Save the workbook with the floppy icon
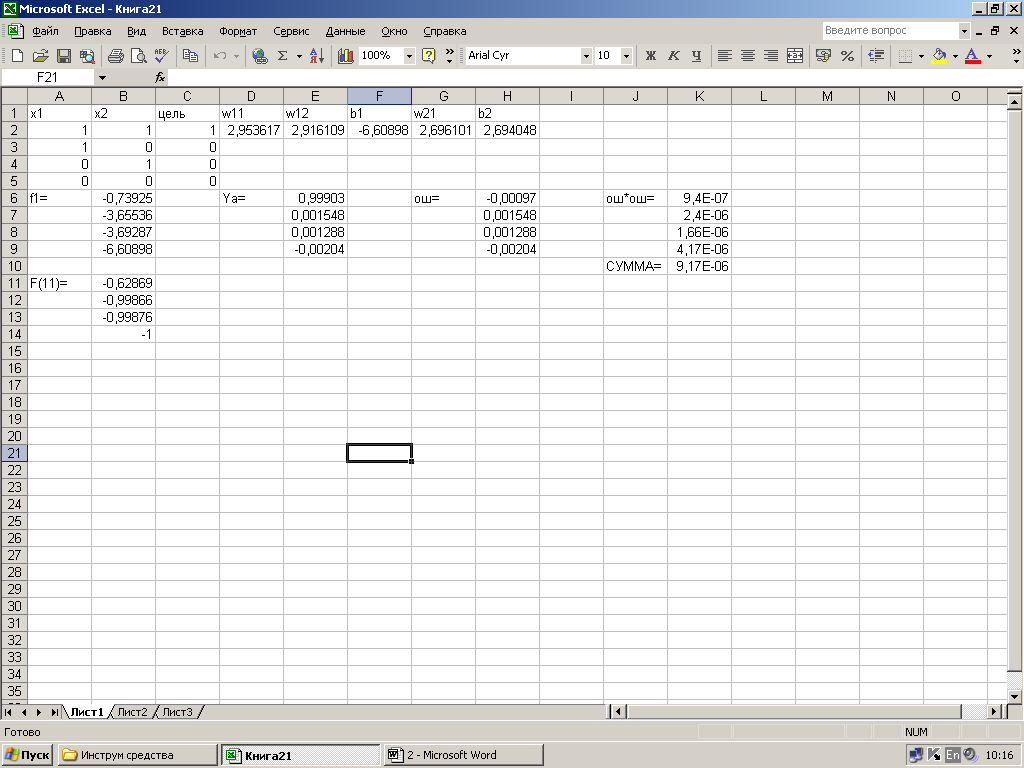The image size is (1024, 768). [63, 56]
